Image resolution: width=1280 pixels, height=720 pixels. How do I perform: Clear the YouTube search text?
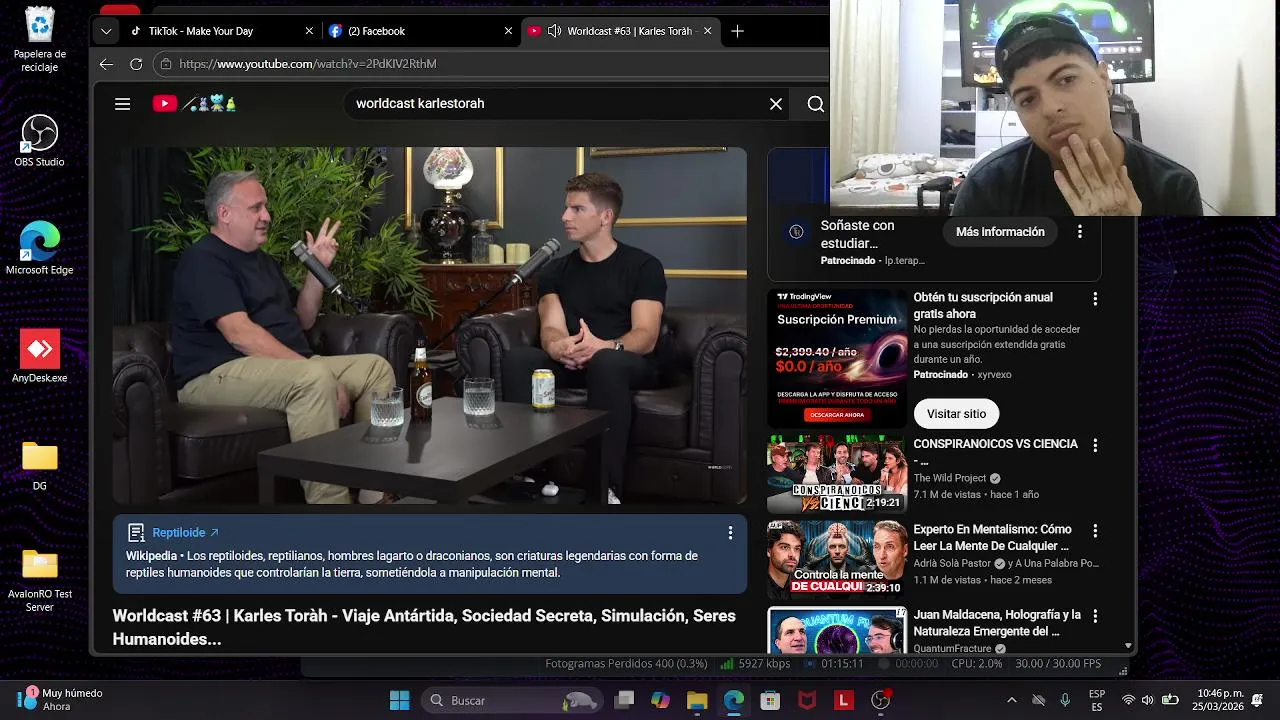pos(775,104)
